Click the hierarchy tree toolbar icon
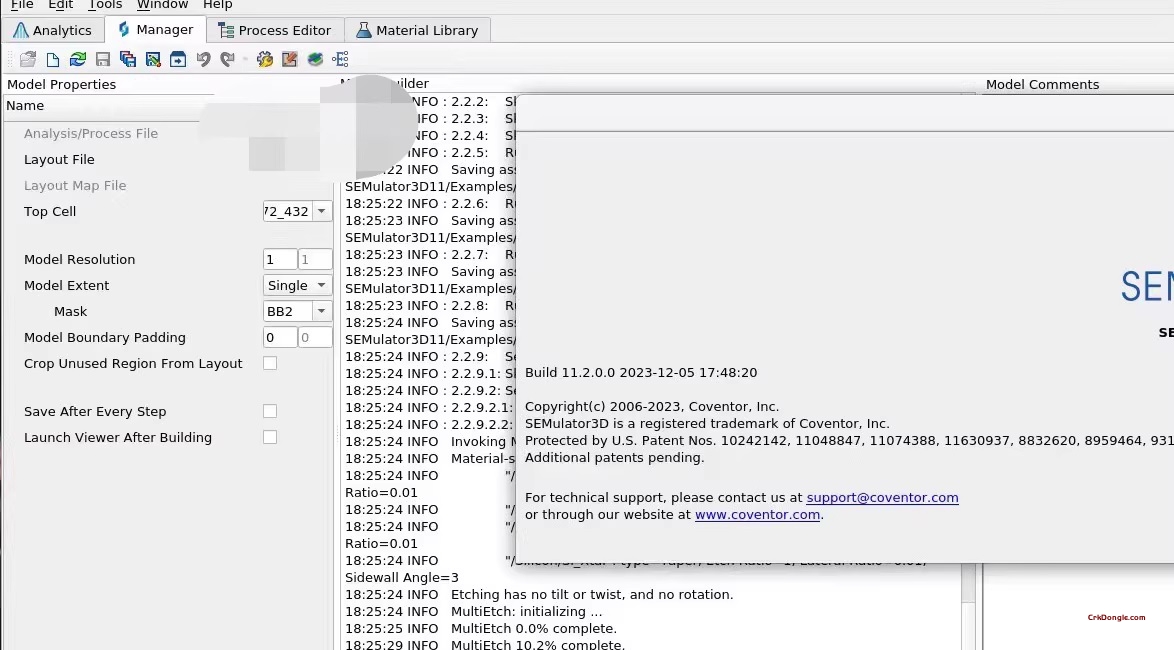 coord(340,59)
